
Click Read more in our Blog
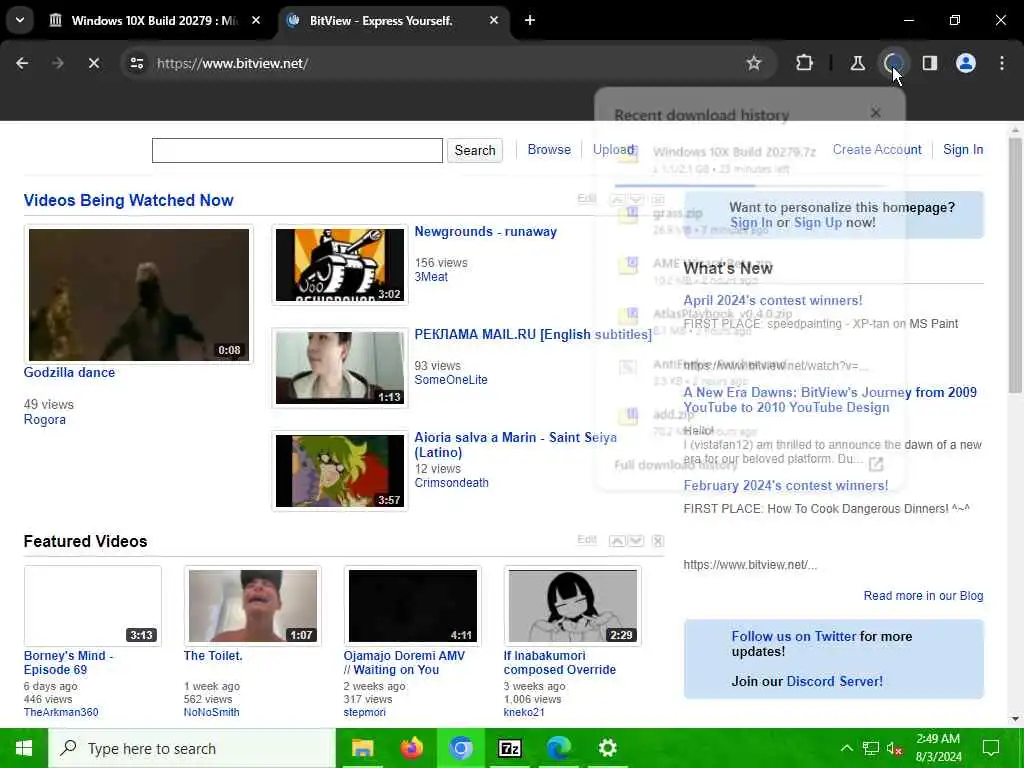pos(923,596)
